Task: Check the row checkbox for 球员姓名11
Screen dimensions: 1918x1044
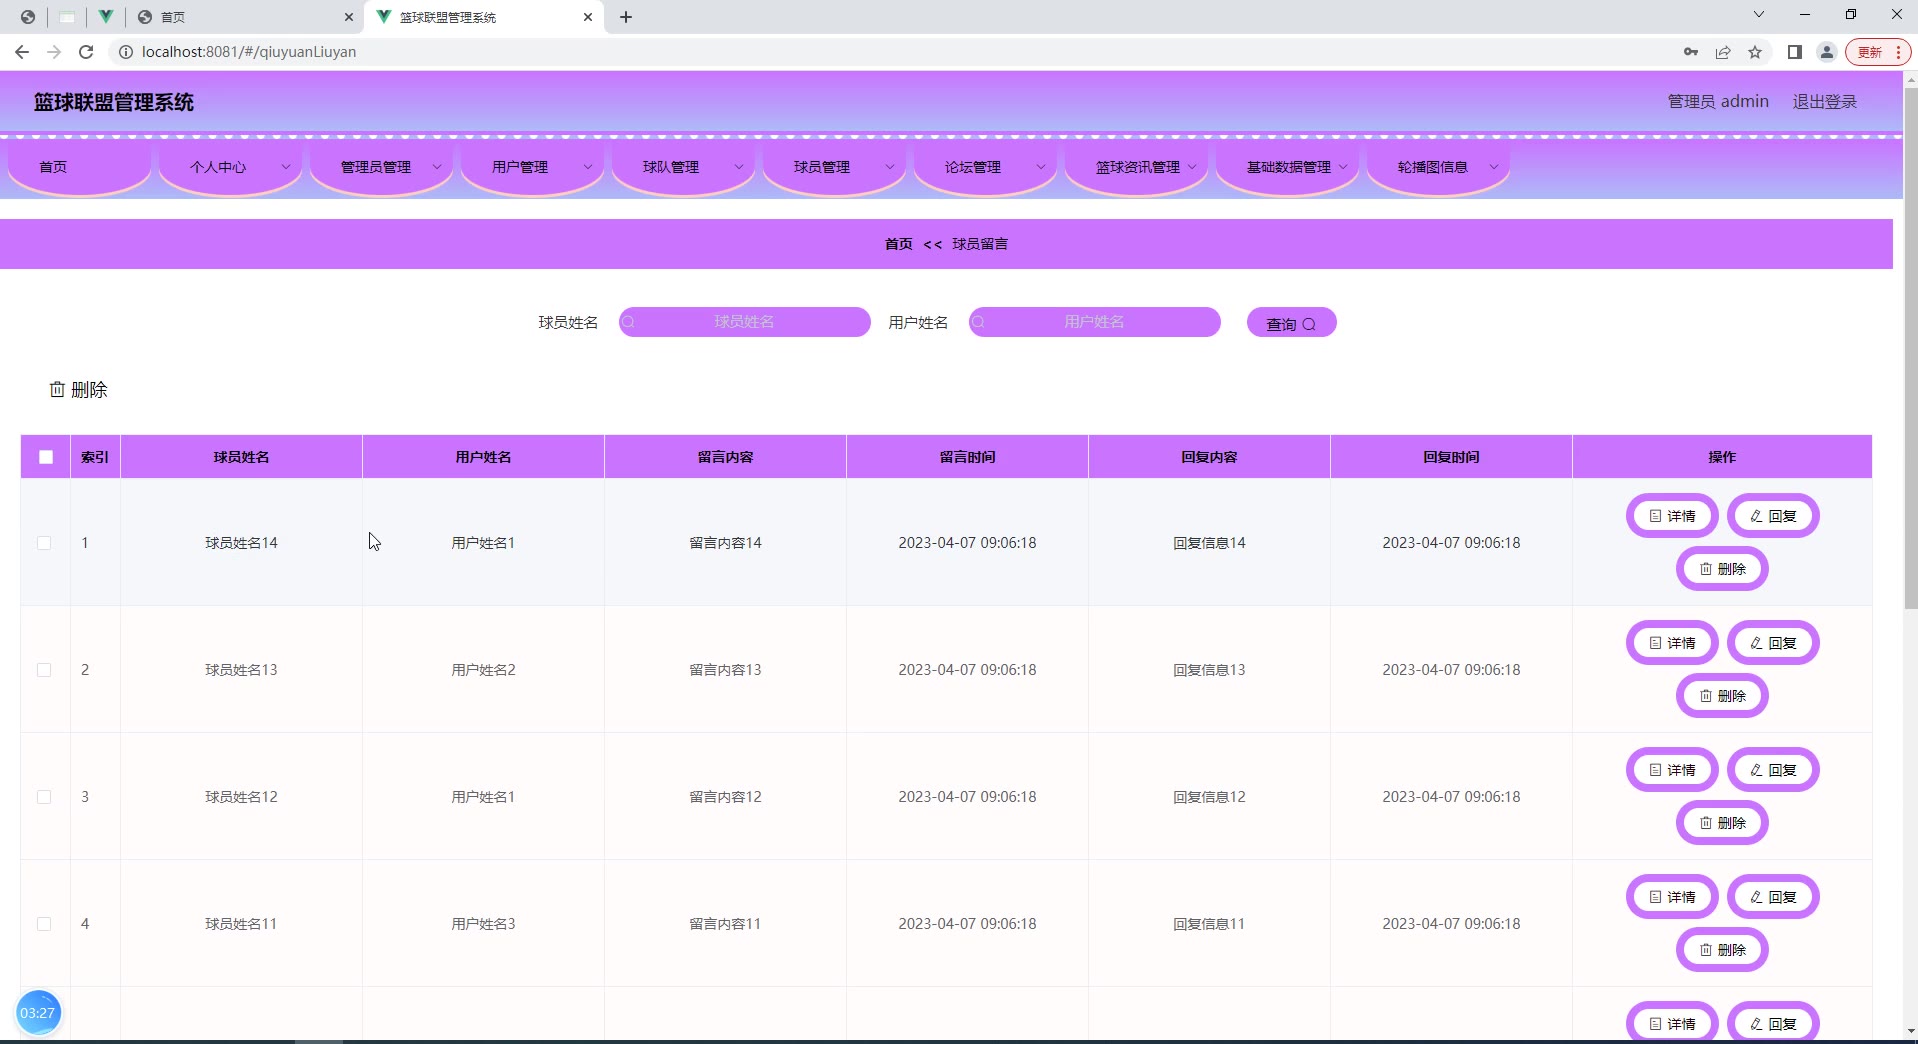Action: coord(44,924)
